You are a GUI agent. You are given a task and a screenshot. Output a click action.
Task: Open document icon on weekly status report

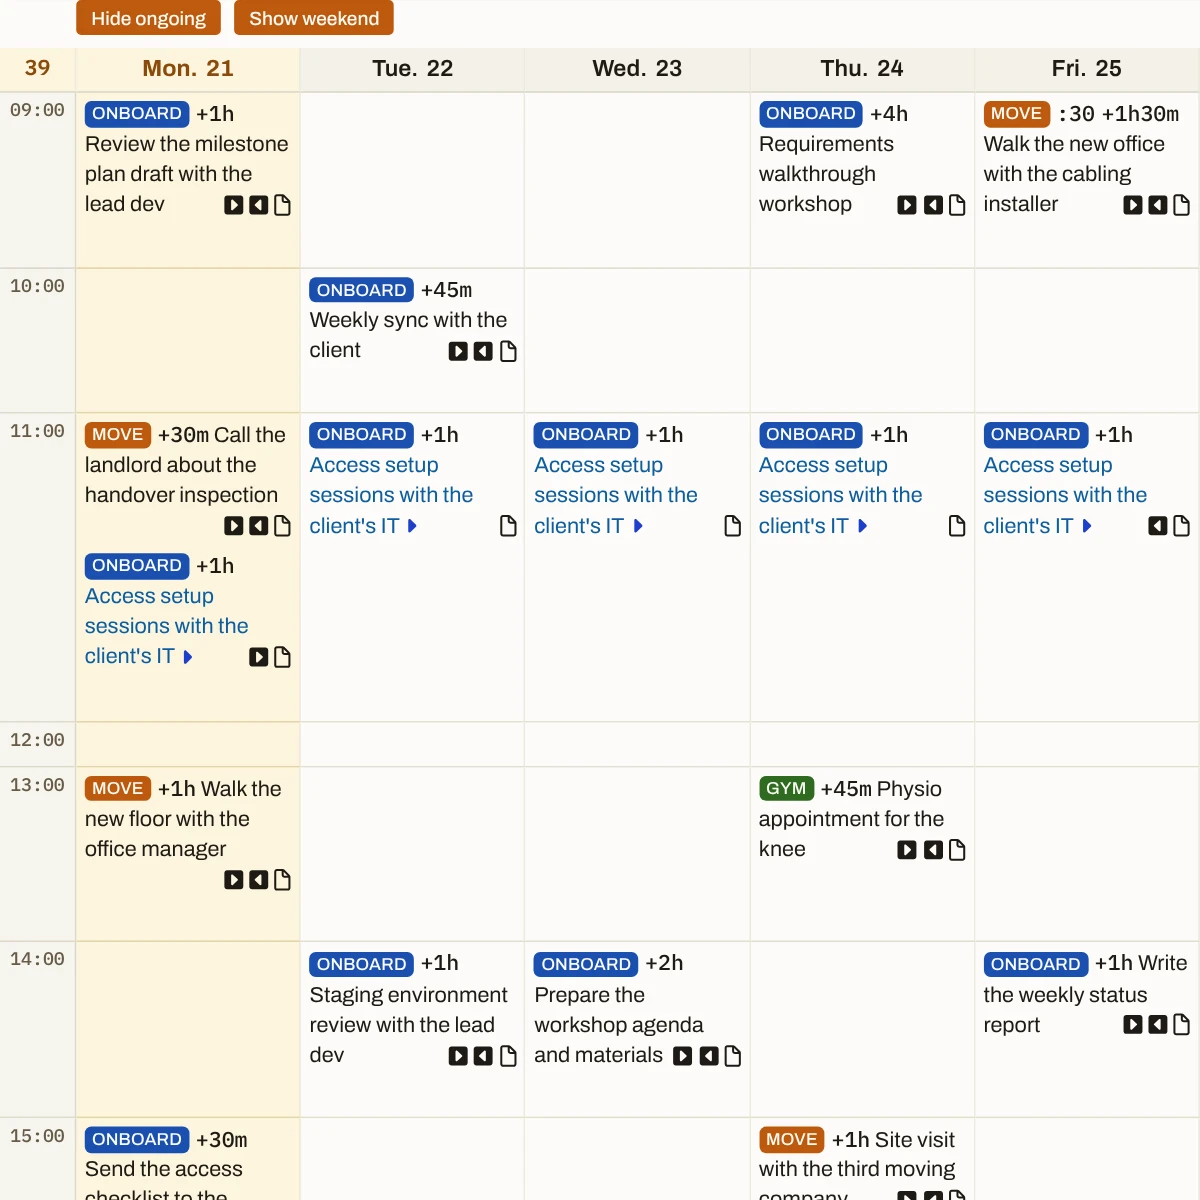click(x=1182, y=1025)
